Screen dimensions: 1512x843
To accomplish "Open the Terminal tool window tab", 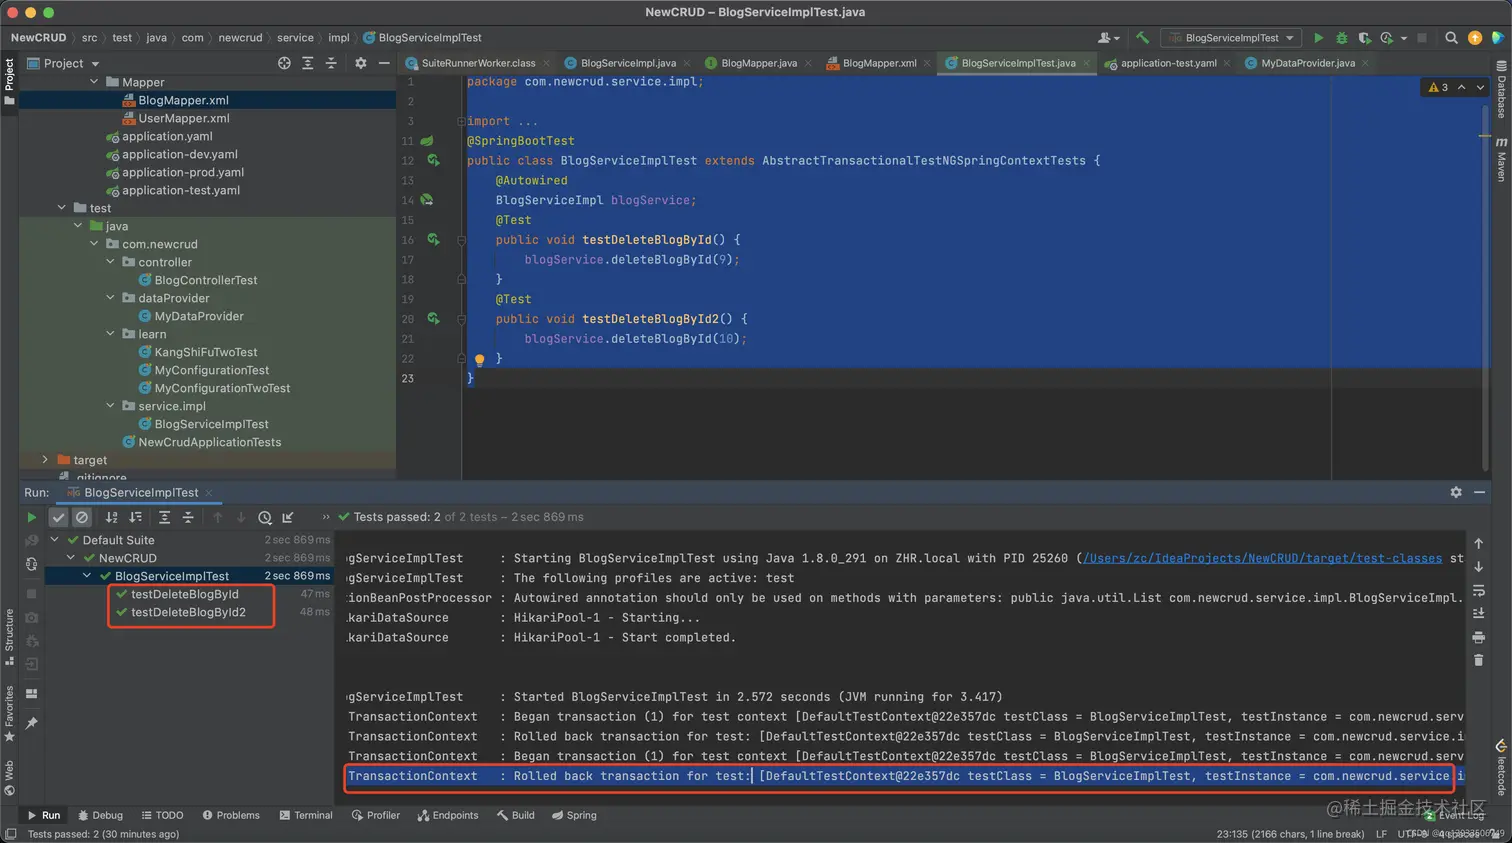I will point(306,815).
